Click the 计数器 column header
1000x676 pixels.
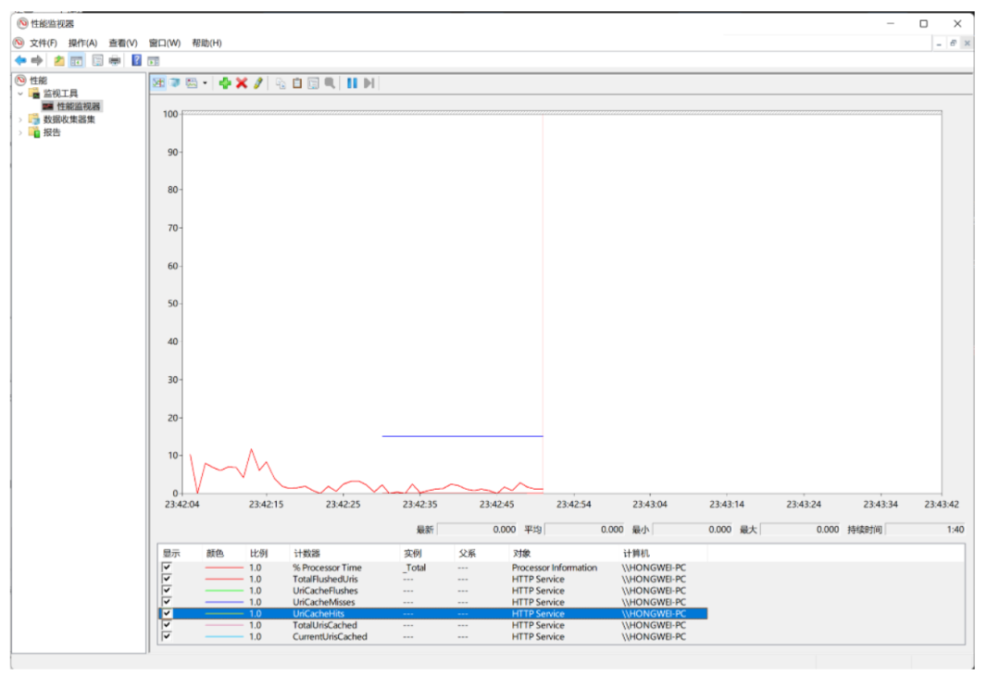point(306,553)
